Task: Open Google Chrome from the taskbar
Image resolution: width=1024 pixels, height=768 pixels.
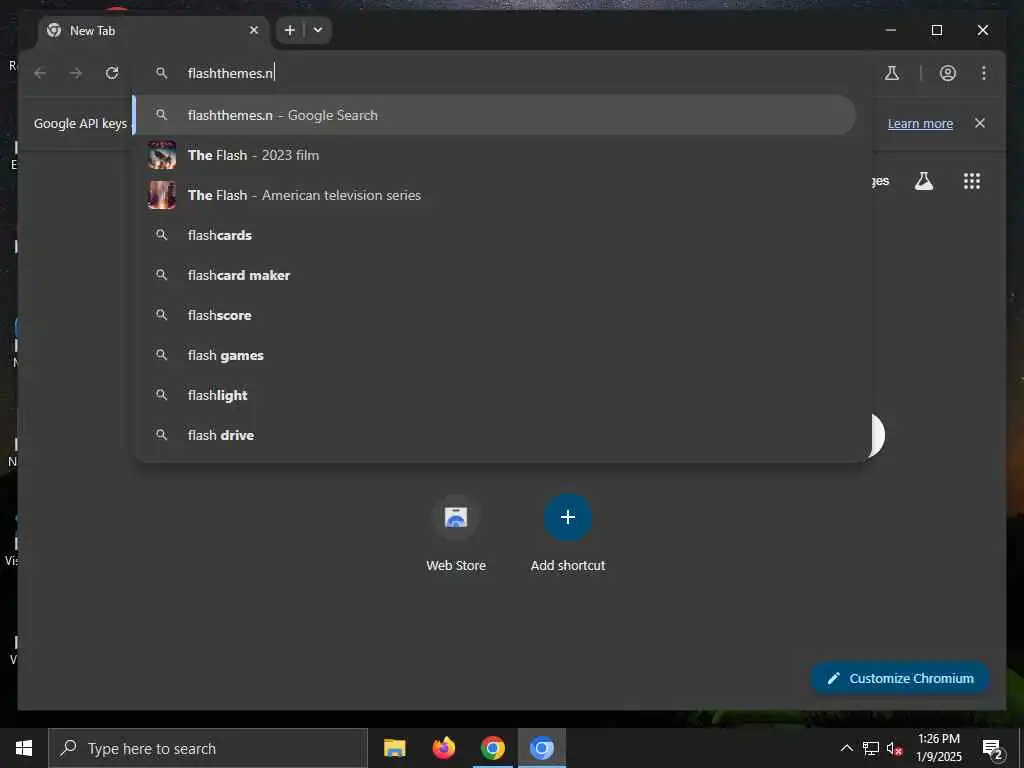Action: pos(492,748)
